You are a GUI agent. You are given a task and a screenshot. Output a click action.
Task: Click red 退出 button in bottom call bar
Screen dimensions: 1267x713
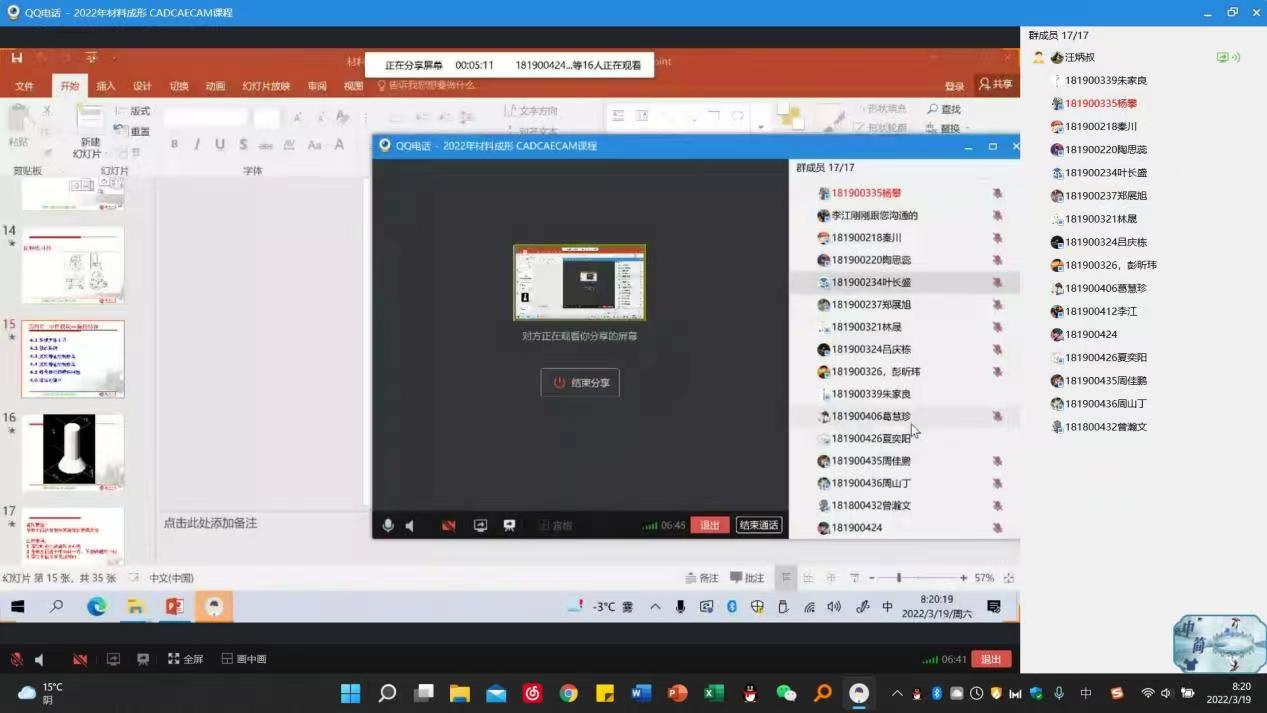[990, 660]
